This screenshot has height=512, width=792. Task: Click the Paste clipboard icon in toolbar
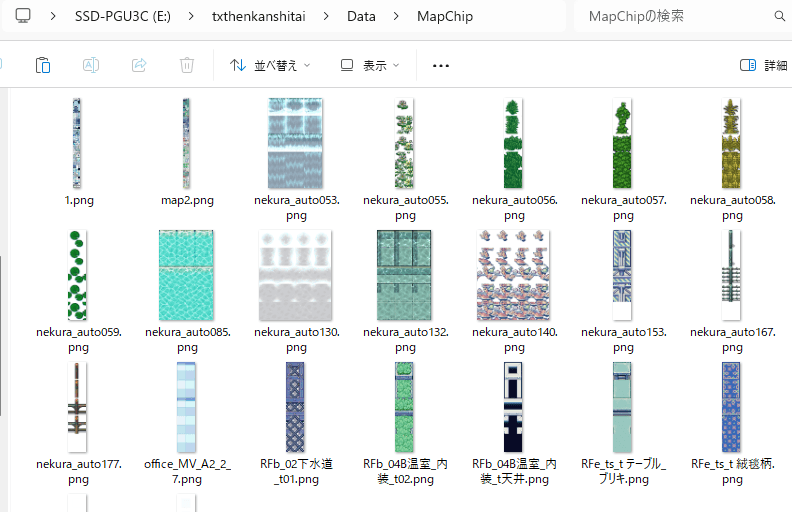[x=42, y=65]
